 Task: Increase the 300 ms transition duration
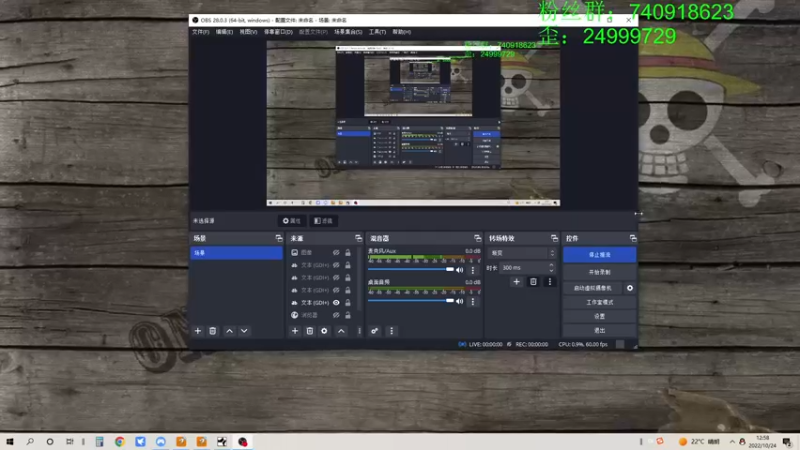tap(552, 265)
